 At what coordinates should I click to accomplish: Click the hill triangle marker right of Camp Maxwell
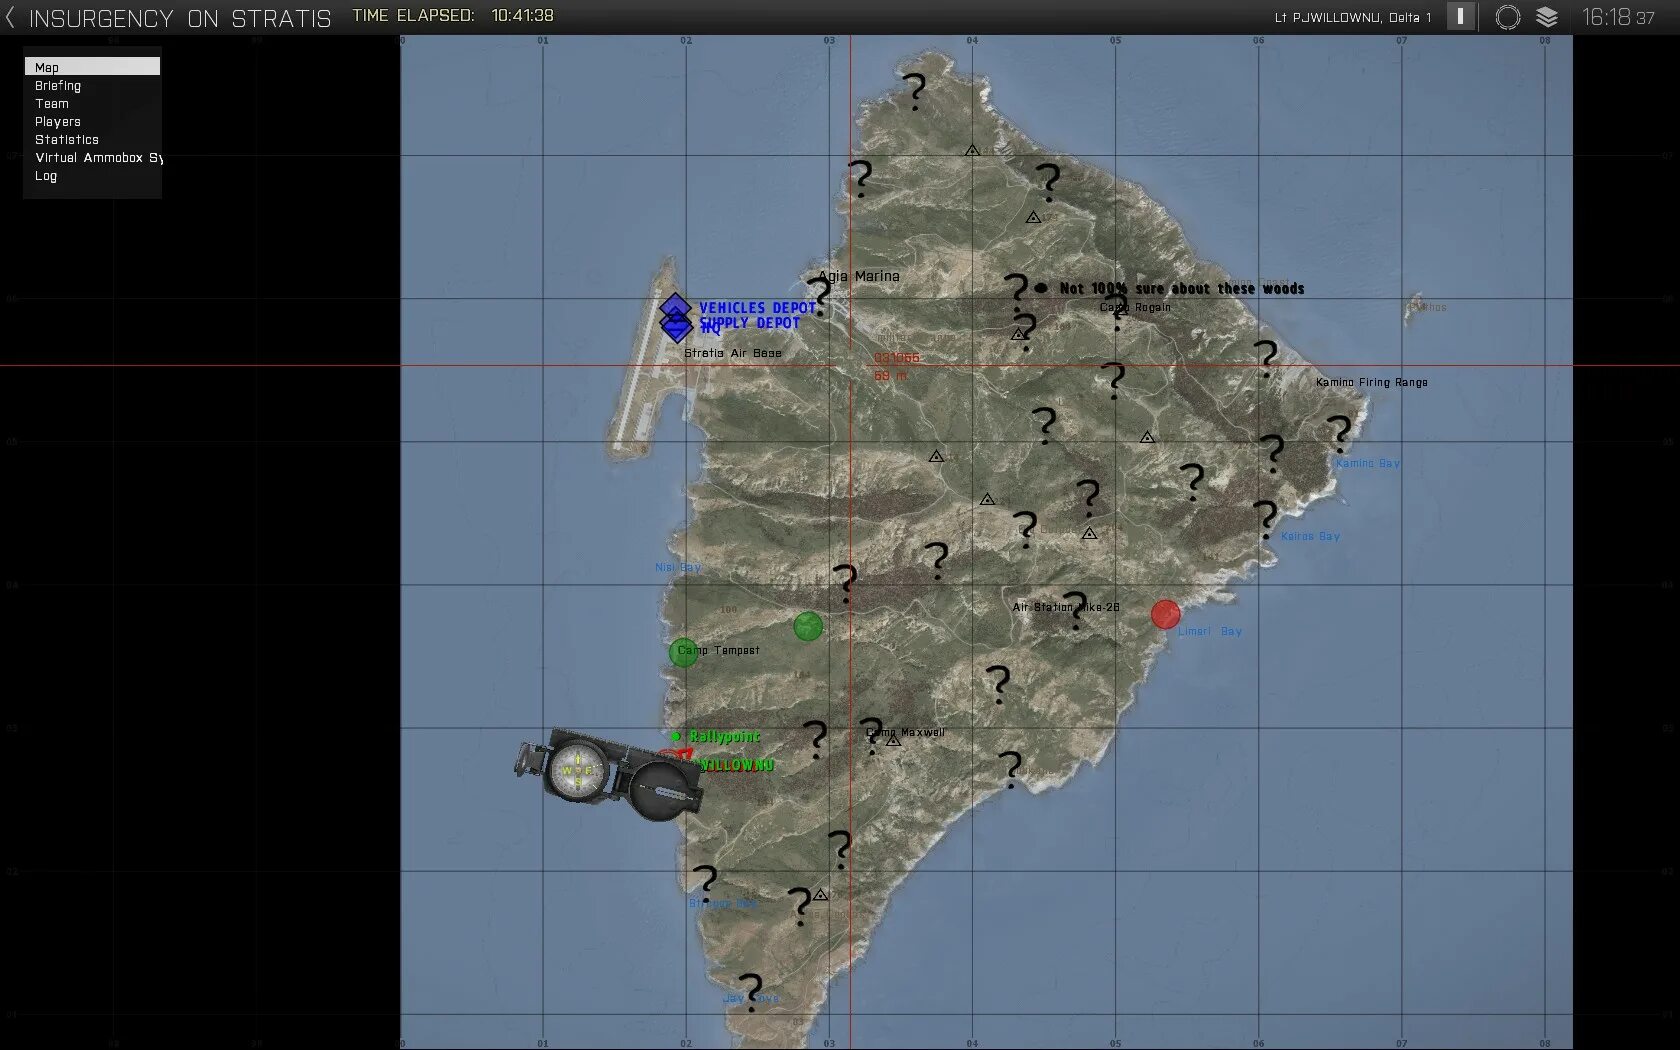pos(894,741)
